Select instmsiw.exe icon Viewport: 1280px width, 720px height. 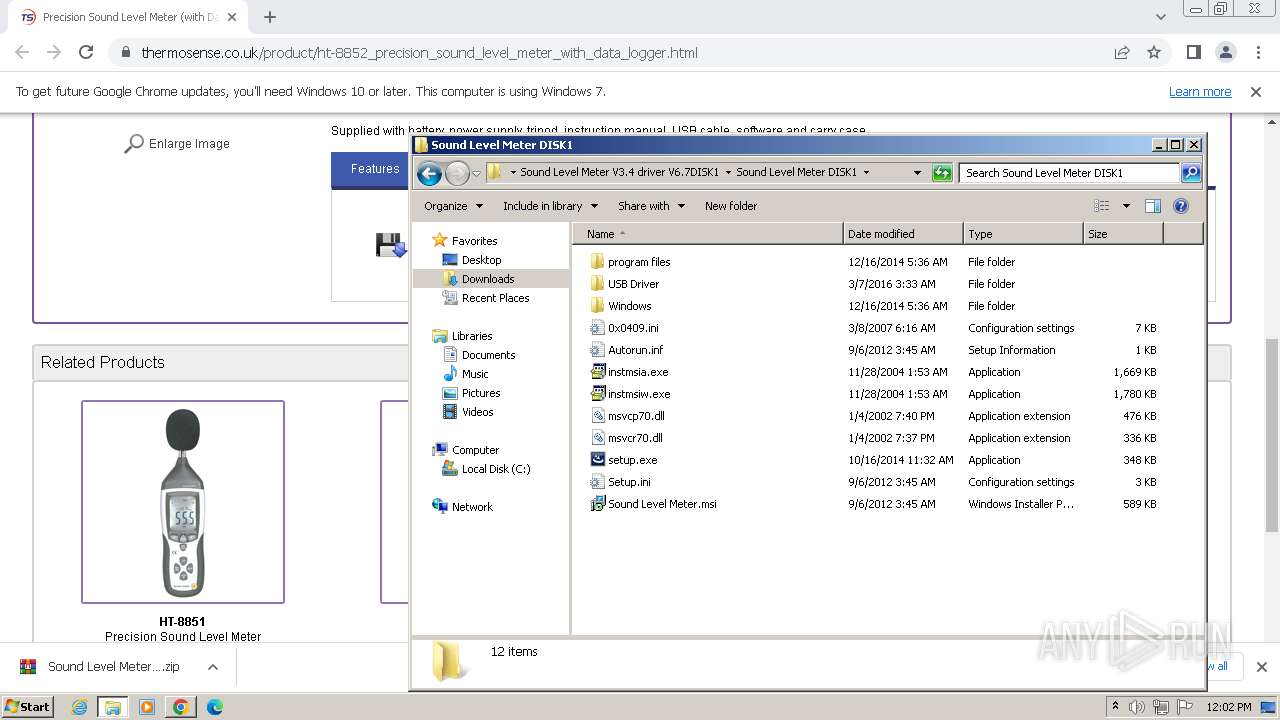[x=597, y=394]
